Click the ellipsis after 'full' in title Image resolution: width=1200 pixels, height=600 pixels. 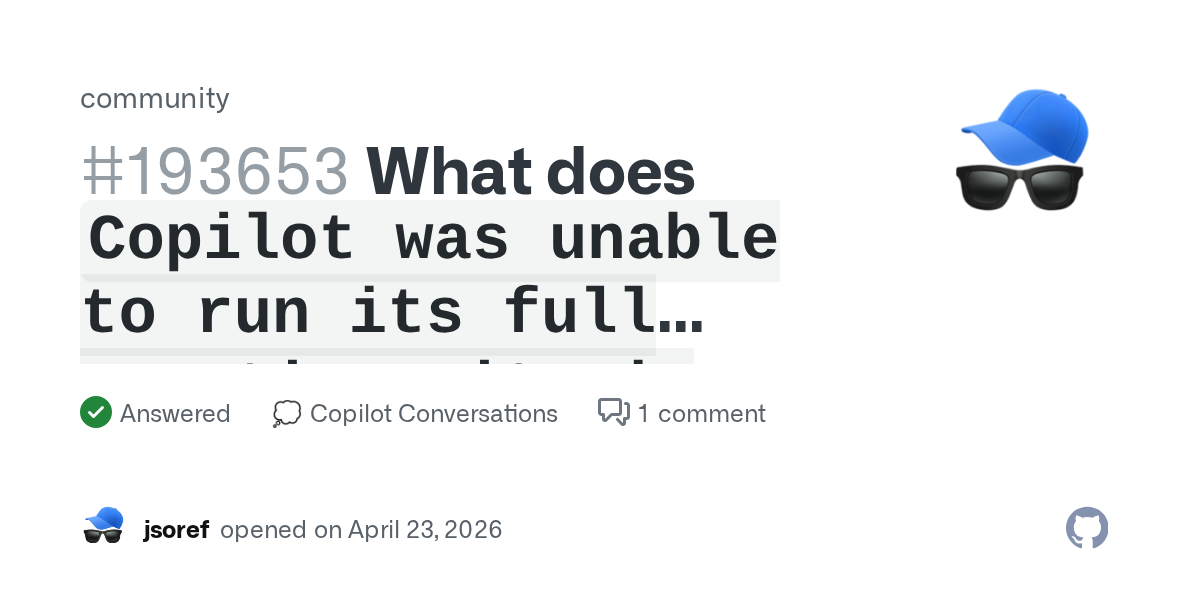(x=680, y=311)
